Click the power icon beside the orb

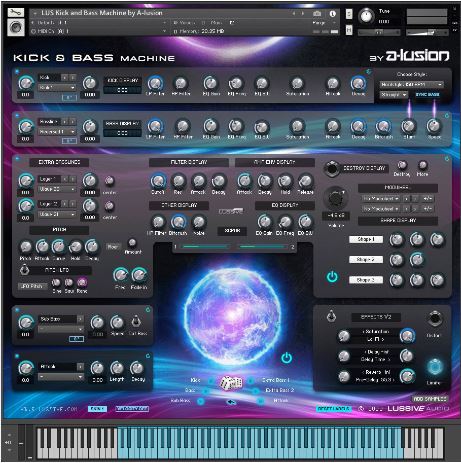click(286, 358)
